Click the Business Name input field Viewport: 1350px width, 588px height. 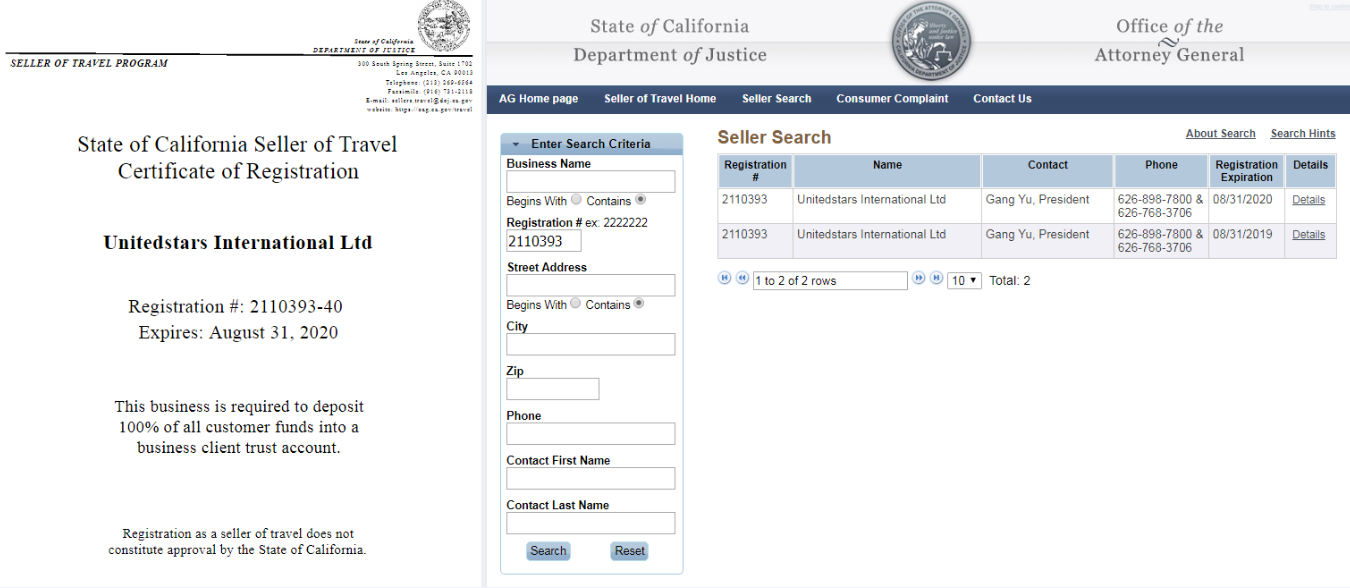tap(591, 182)
